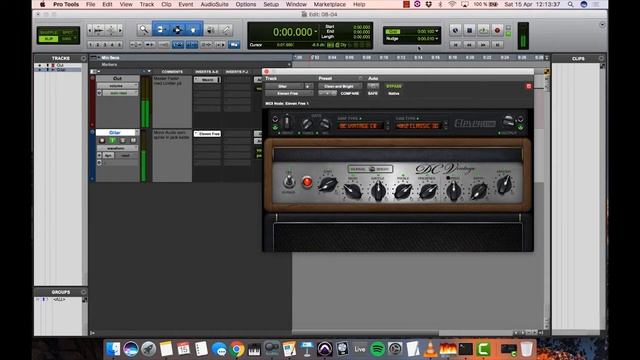Open the File menu
640x360 pixels.
click(91, 4)
